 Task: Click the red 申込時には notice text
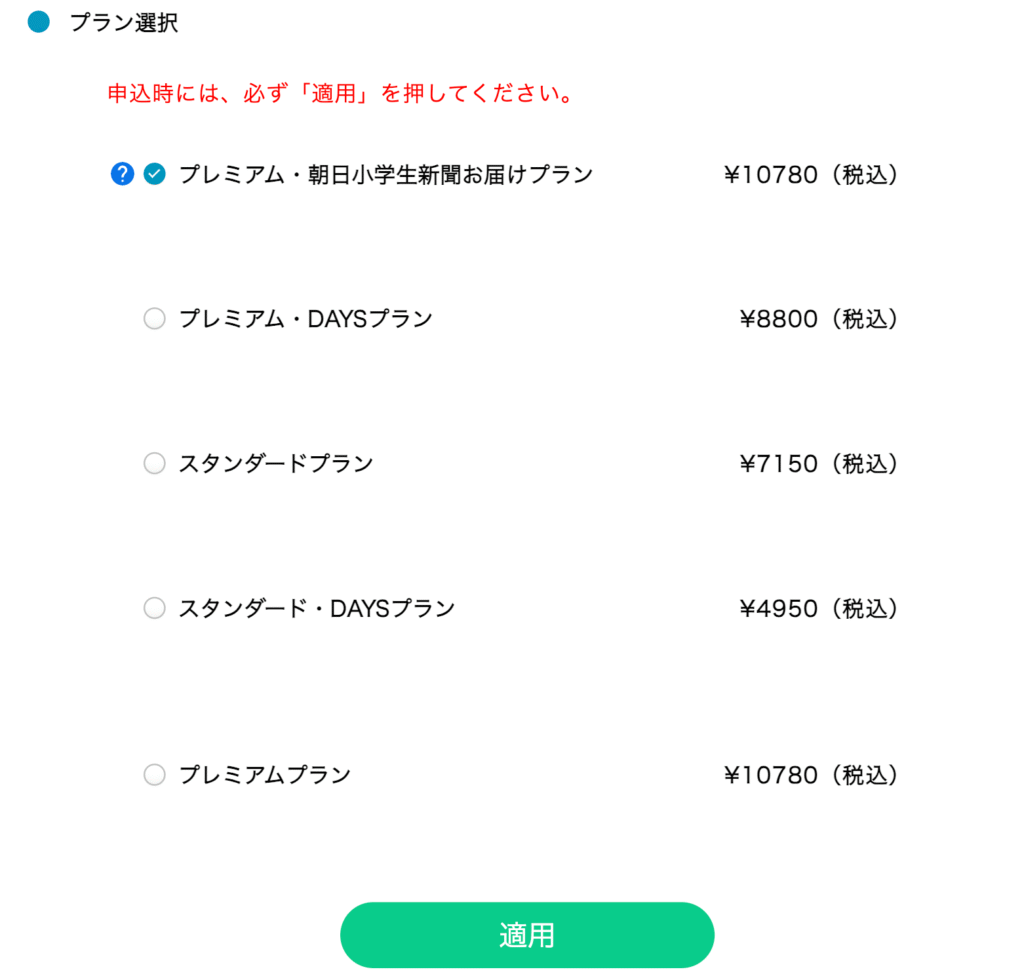point(340,95)
